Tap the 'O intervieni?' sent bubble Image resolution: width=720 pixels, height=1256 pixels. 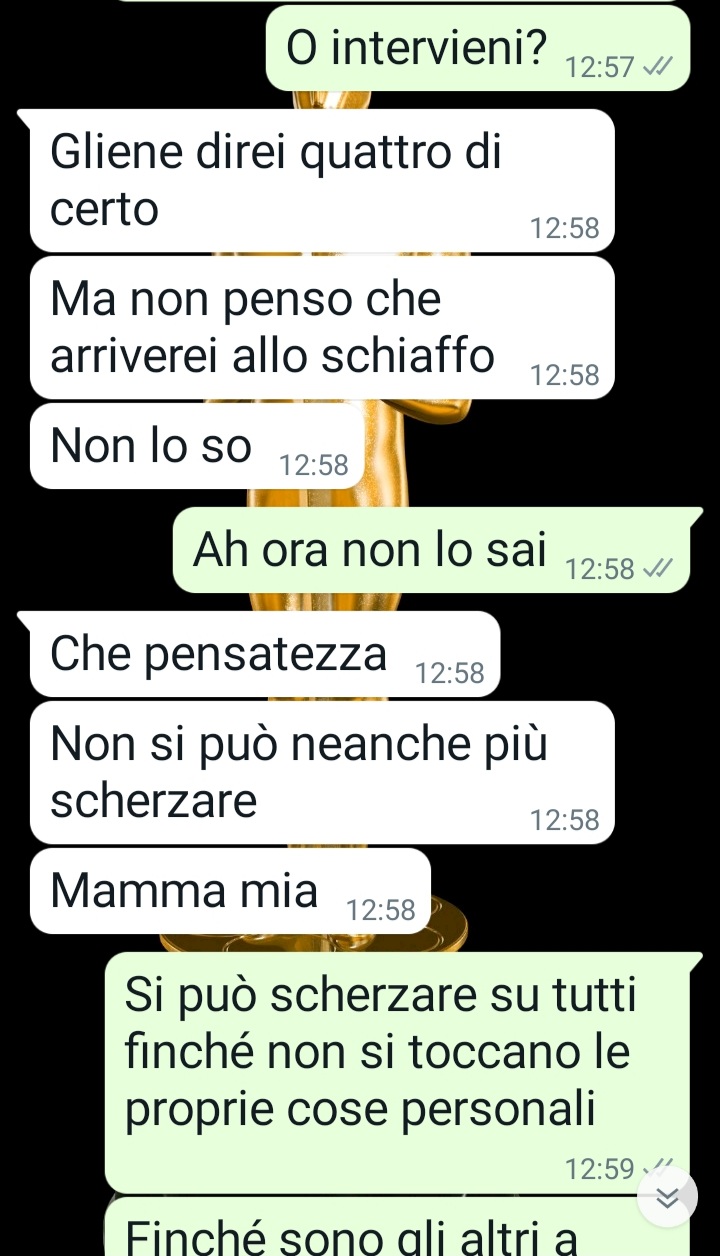(478, 49)
